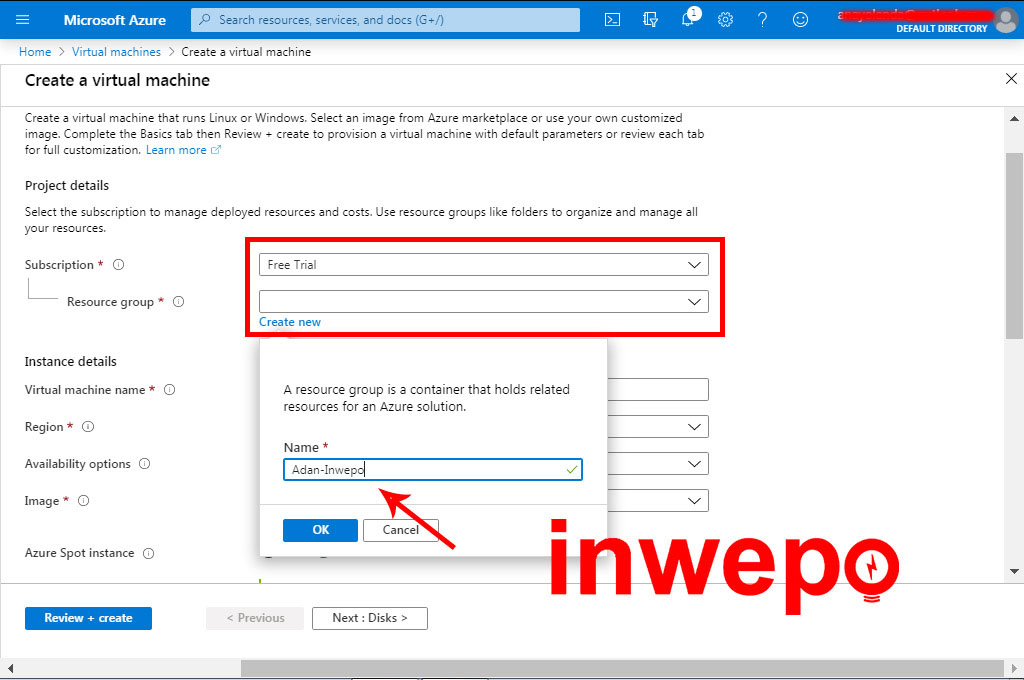The width and height of the screenshot is (1024, 680).
Task: Focus the search resources box
Action: pos(385,20)
